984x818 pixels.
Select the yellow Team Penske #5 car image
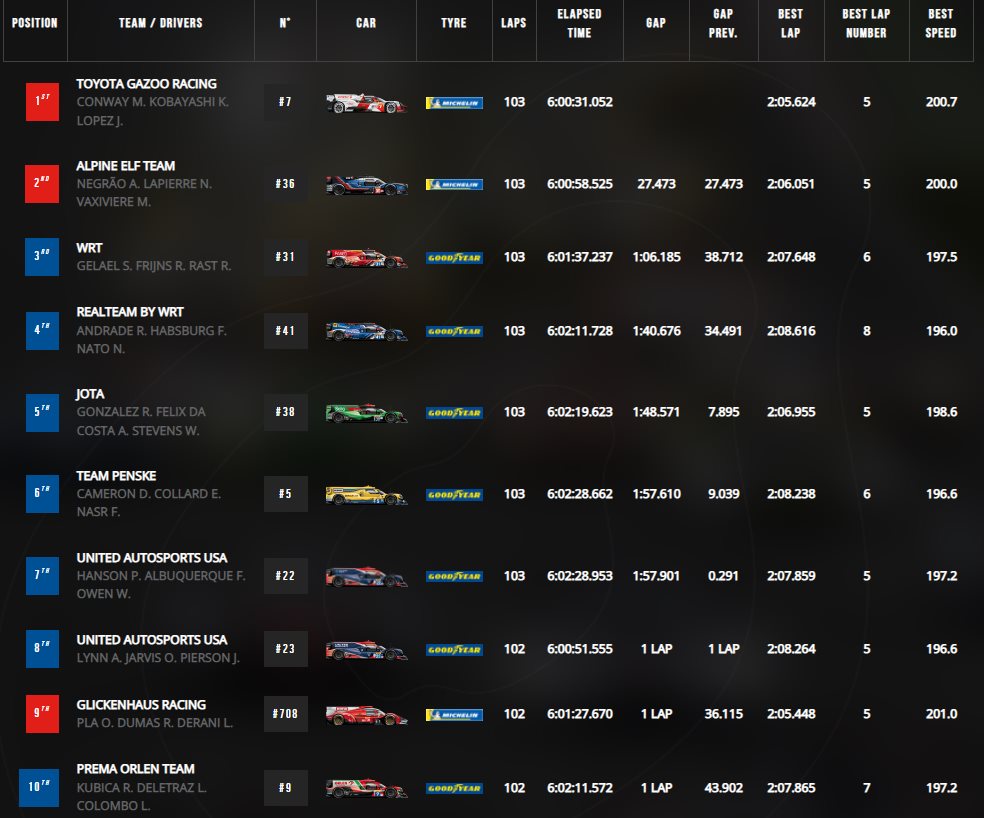(366, 495)
